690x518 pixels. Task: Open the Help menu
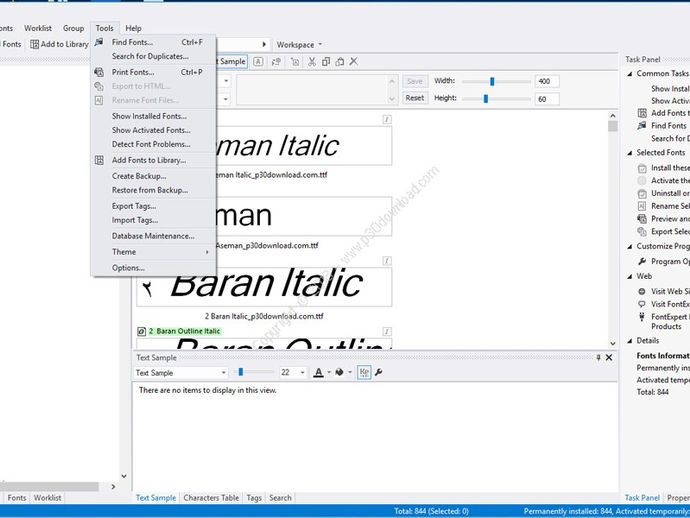click(133, 28)
